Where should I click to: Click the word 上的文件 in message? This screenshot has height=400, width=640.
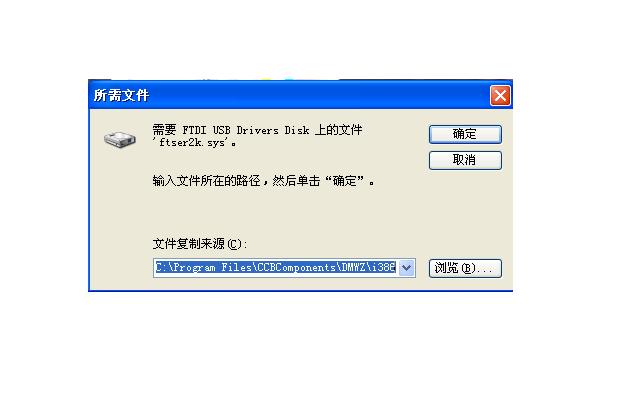pyautogui.click(x=339, y=130)
